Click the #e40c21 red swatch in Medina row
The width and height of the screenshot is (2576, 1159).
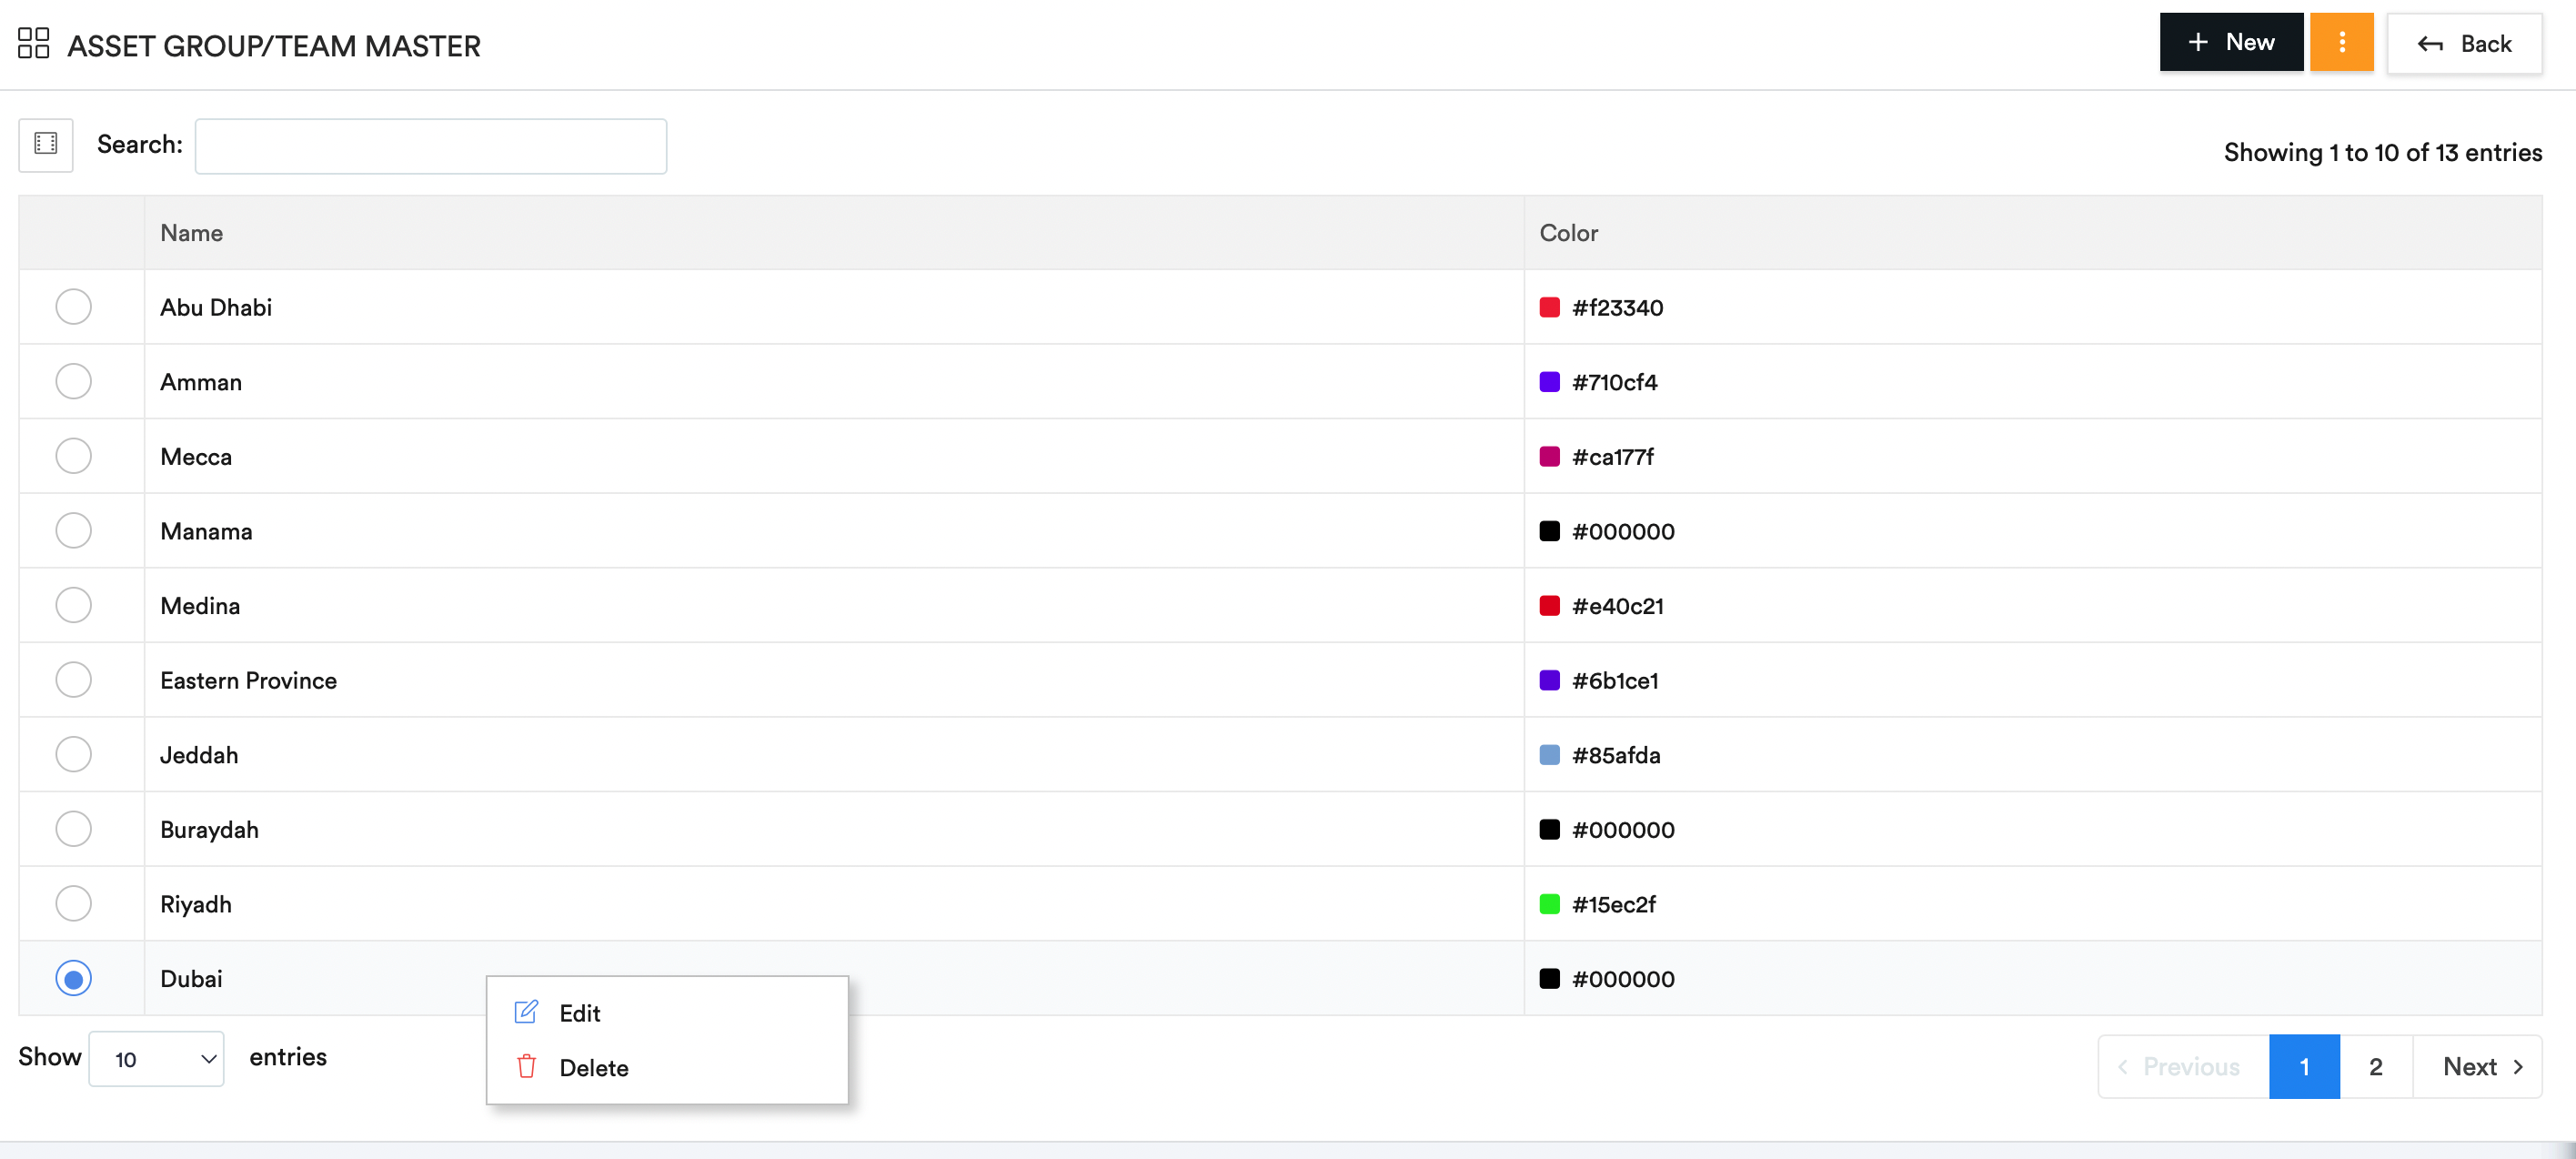pos(1549,605)
